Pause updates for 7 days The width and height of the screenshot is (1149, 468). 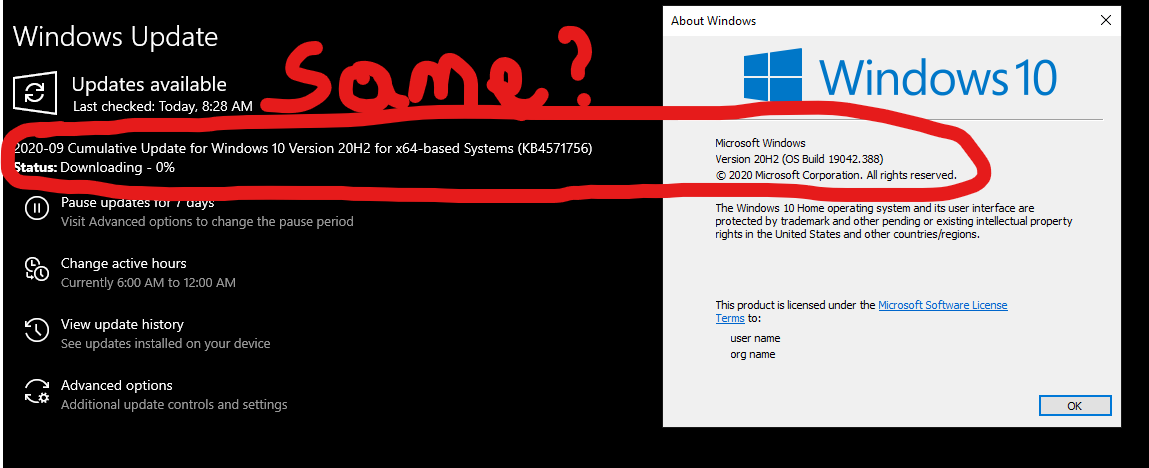tap(137, 202)
